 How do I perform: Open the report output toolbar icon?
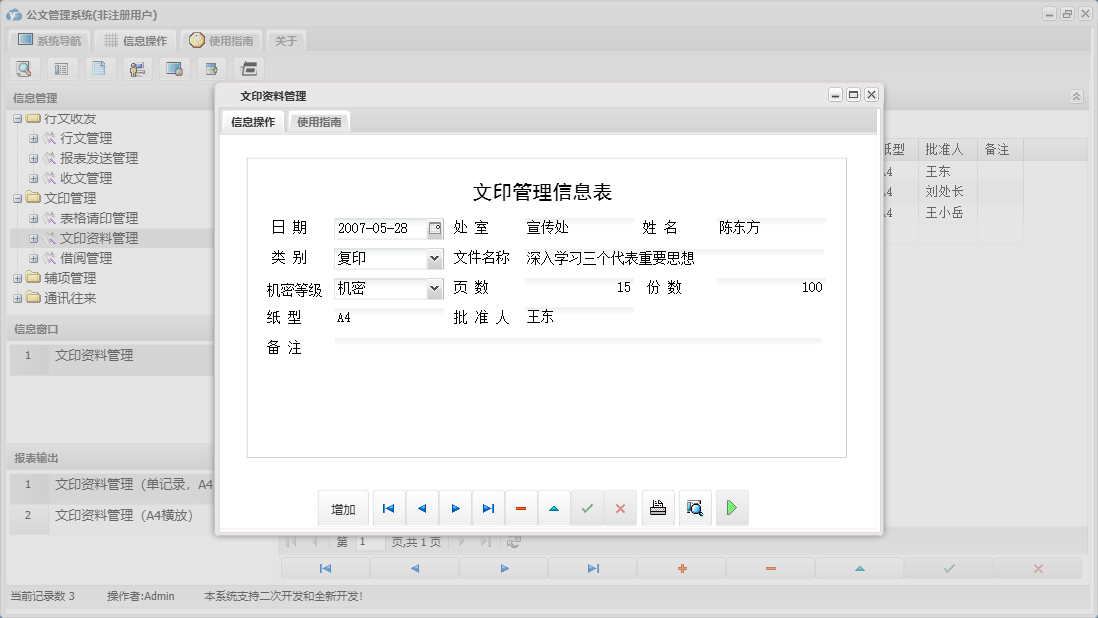point(211,68)
